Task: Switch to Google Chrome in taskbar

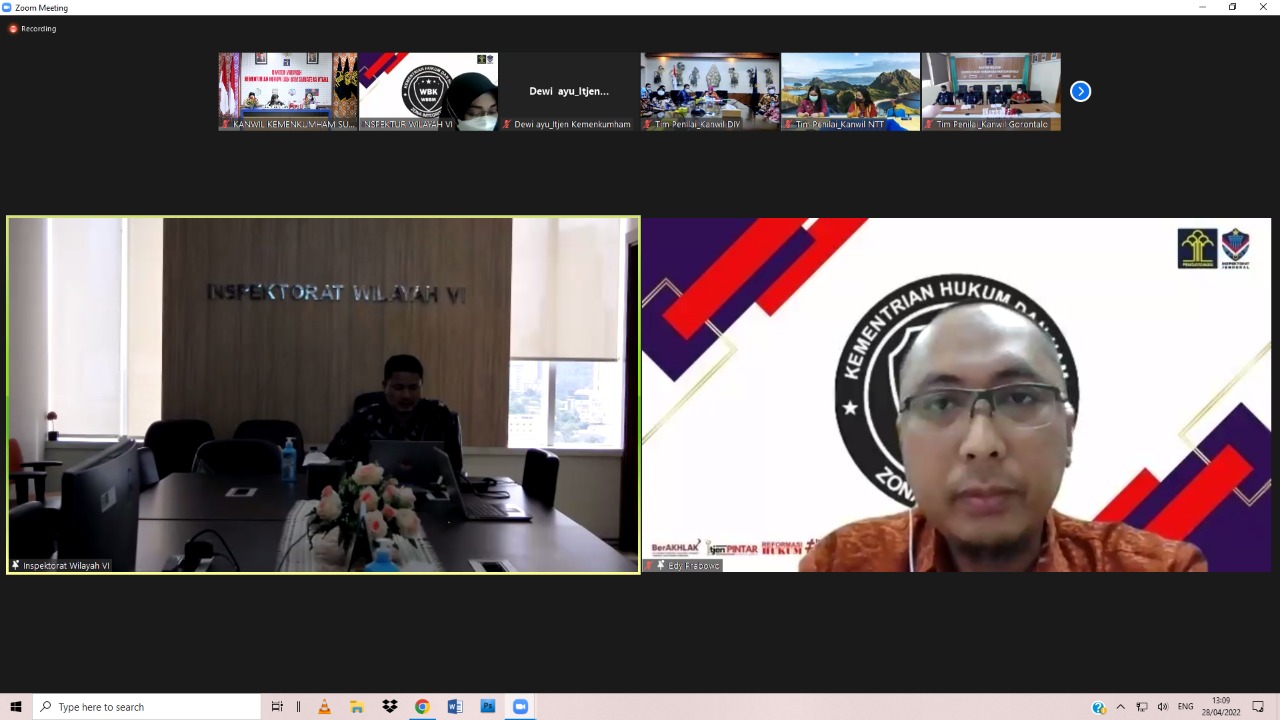Action: [x=422, y=707]
